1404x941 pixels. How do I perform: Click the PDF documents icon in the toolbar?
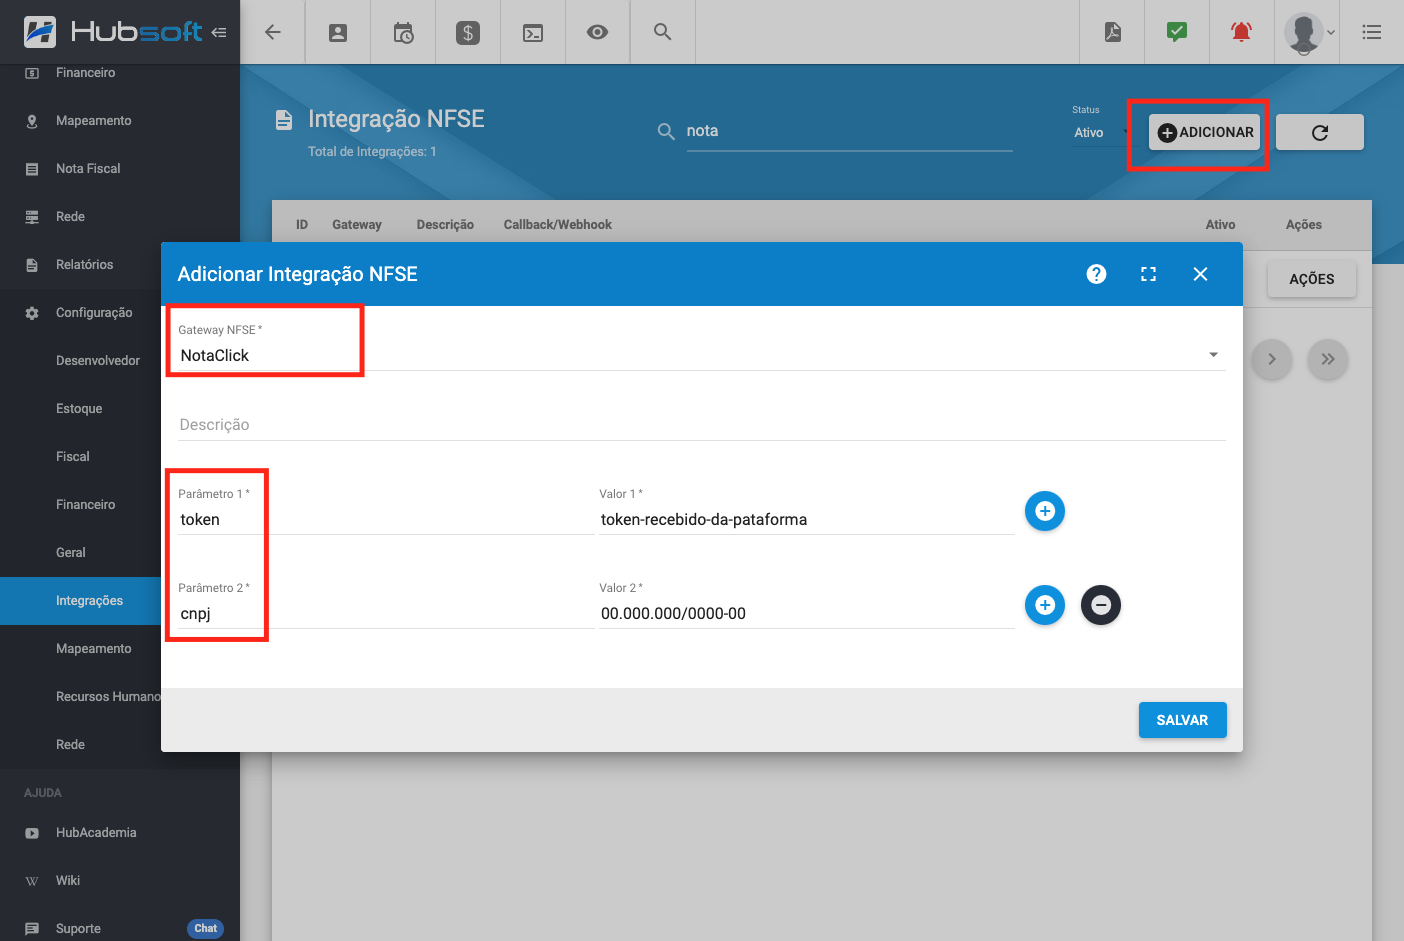(x=1111, y=32)
